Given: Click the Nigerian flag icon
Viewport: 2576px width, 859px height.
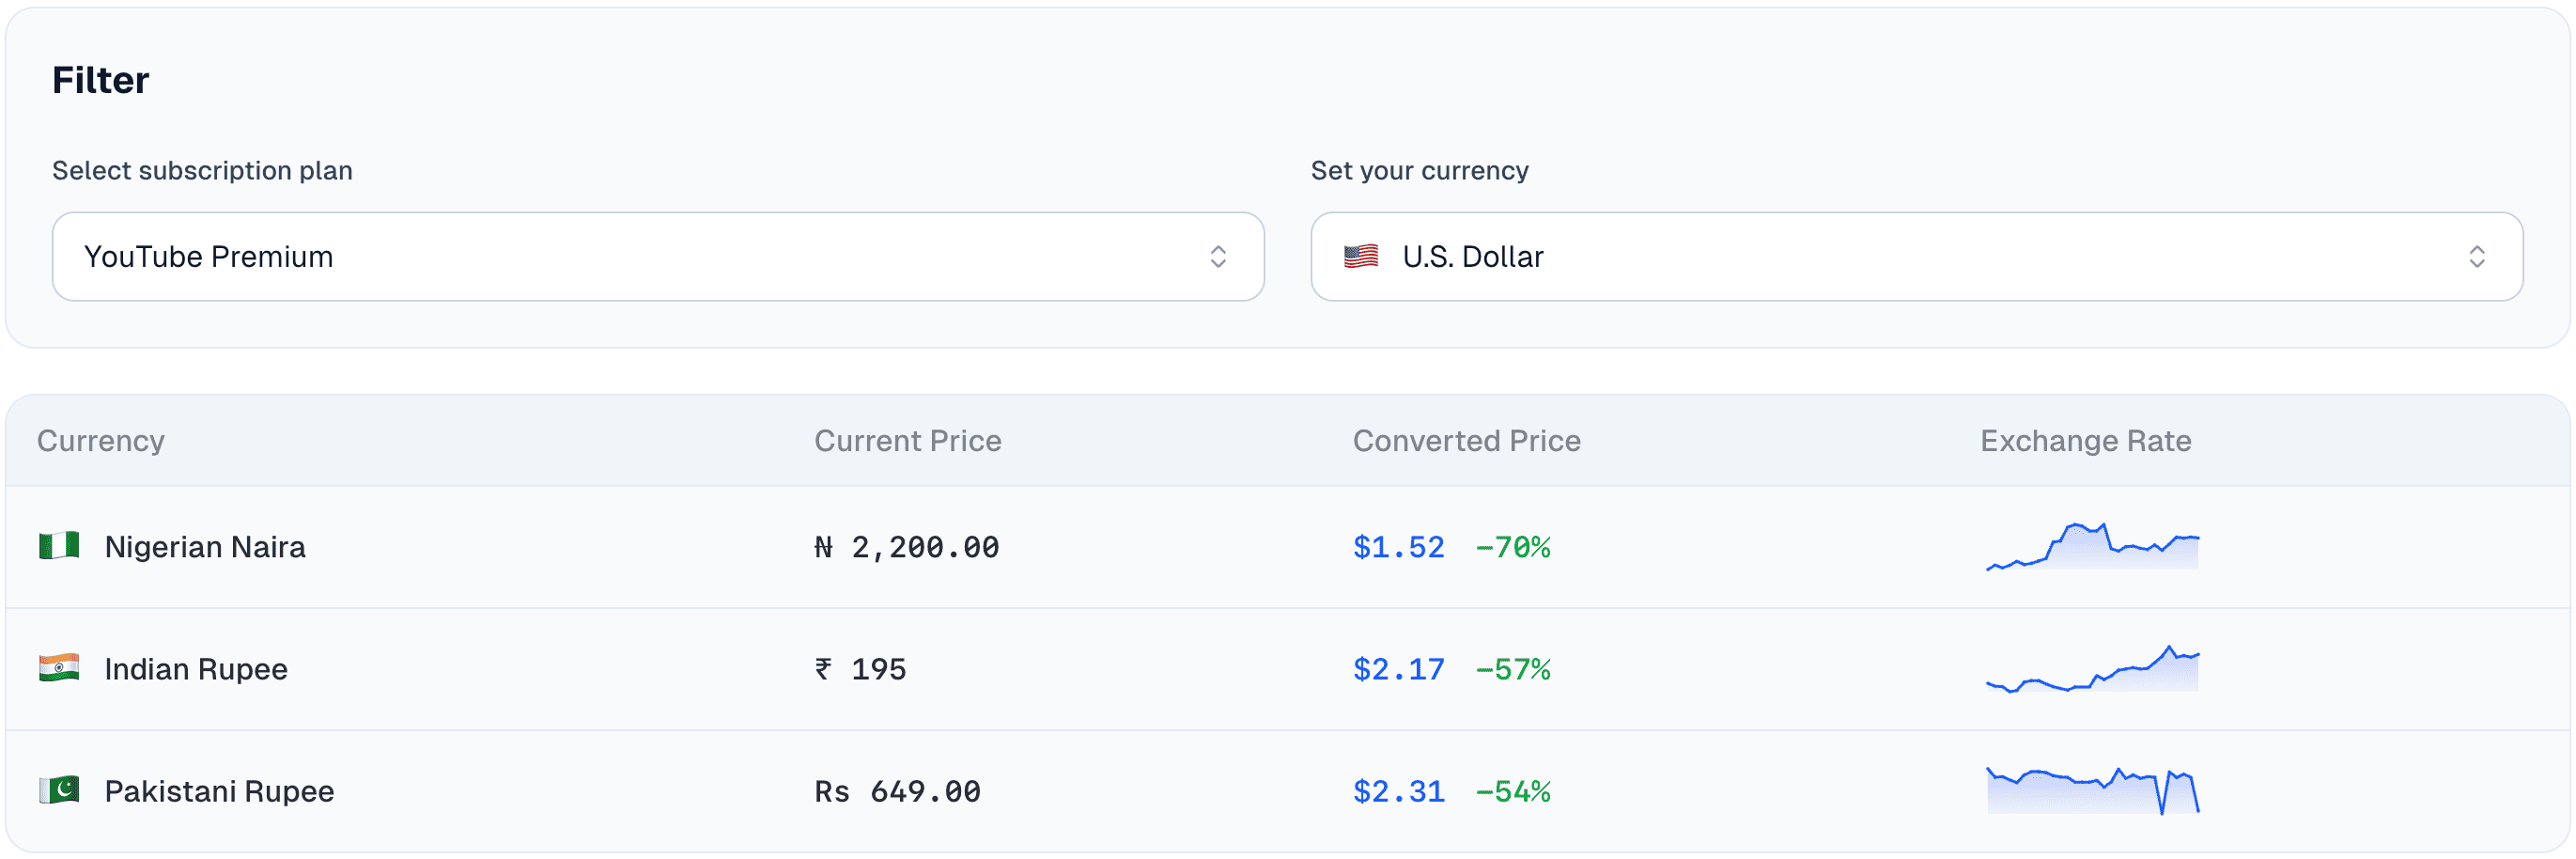Looking at the screenshot, I should tap(60, 546).
